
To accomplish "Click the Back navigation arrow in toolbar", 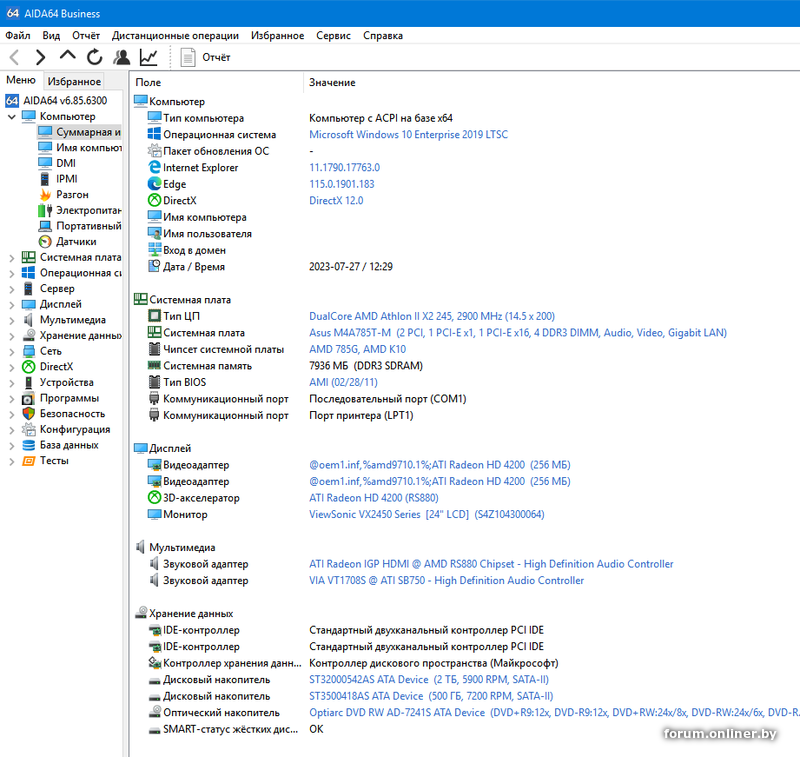I will click(14, 58).
